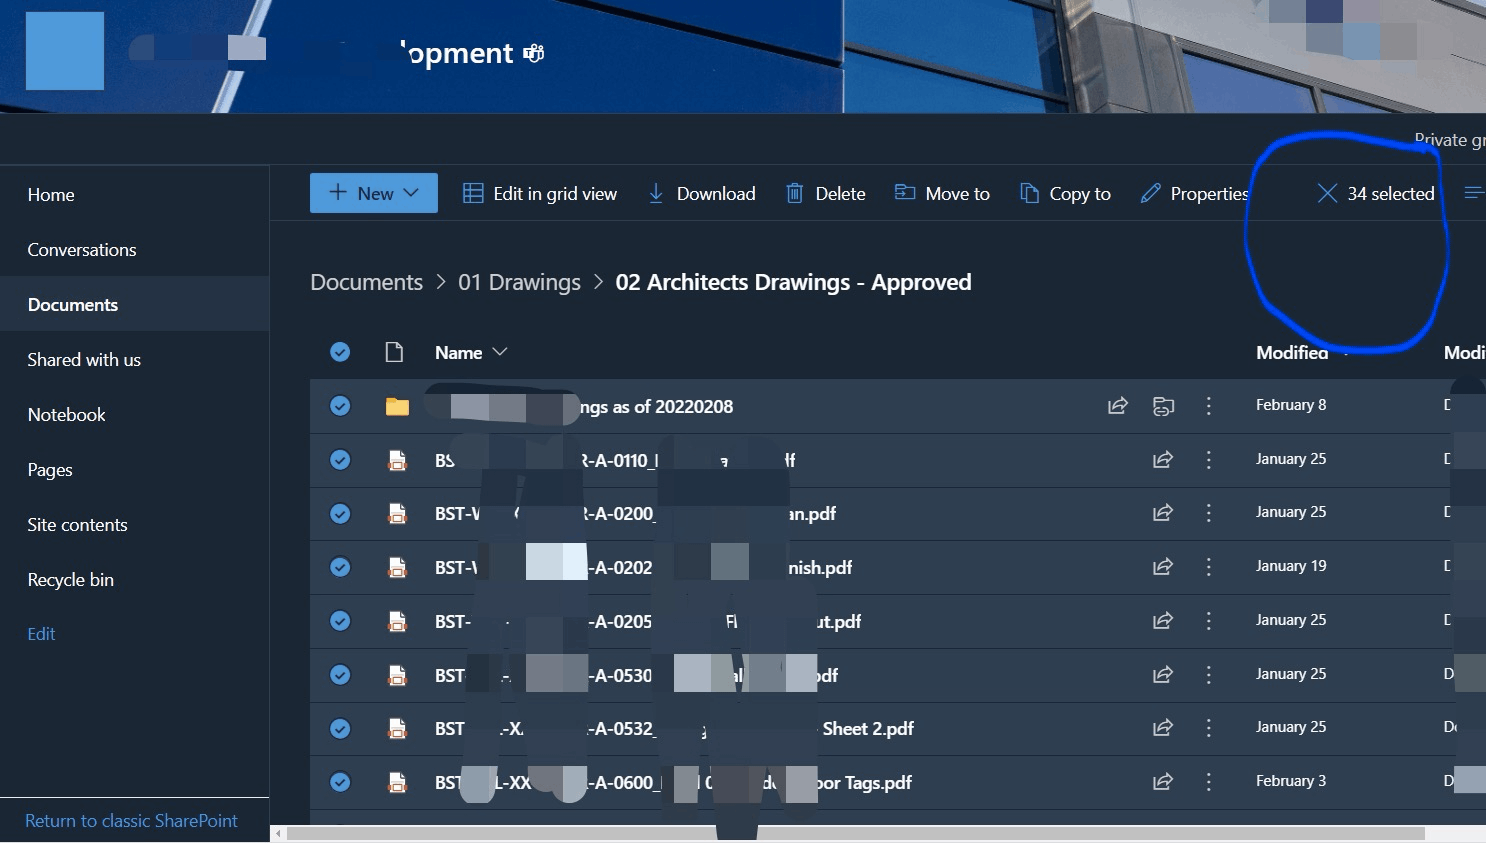Expand the New dropdown button
1486x843 pixels.
374,193
